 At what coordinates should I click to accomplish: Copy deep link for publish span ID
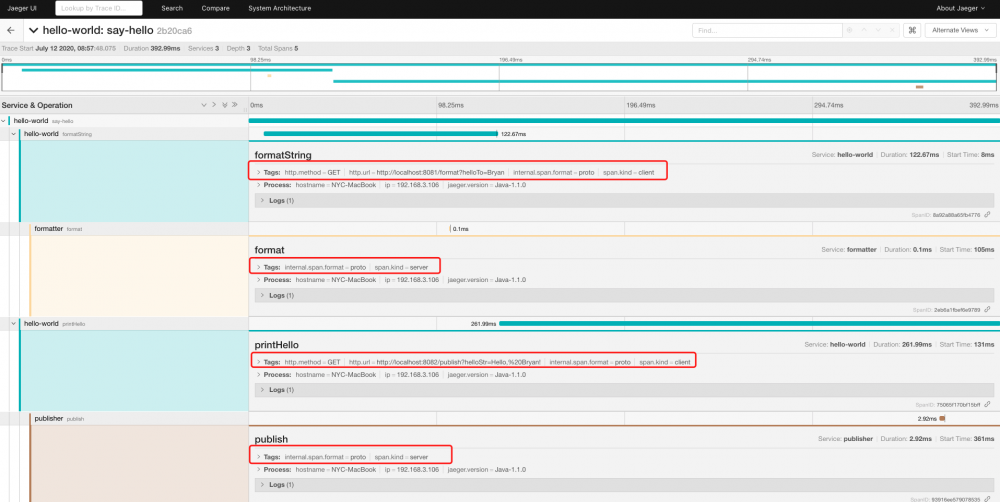tap(987, 499)
